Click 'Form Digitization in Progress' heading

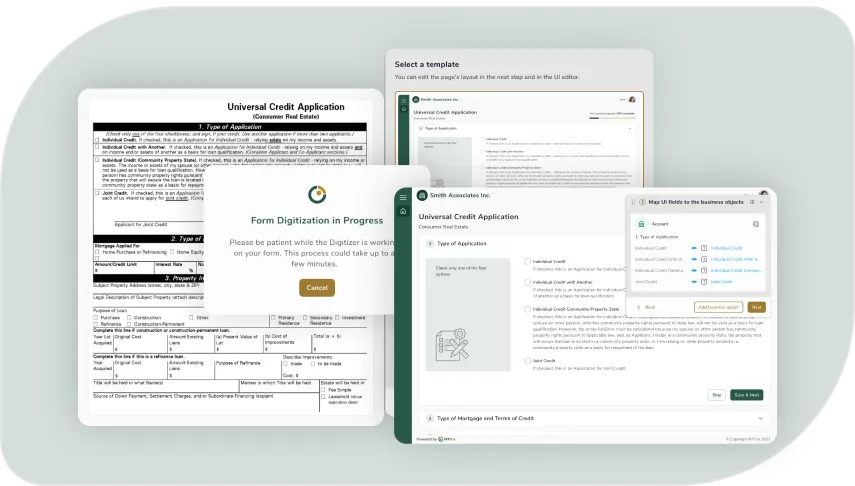[x=317, y=220]
